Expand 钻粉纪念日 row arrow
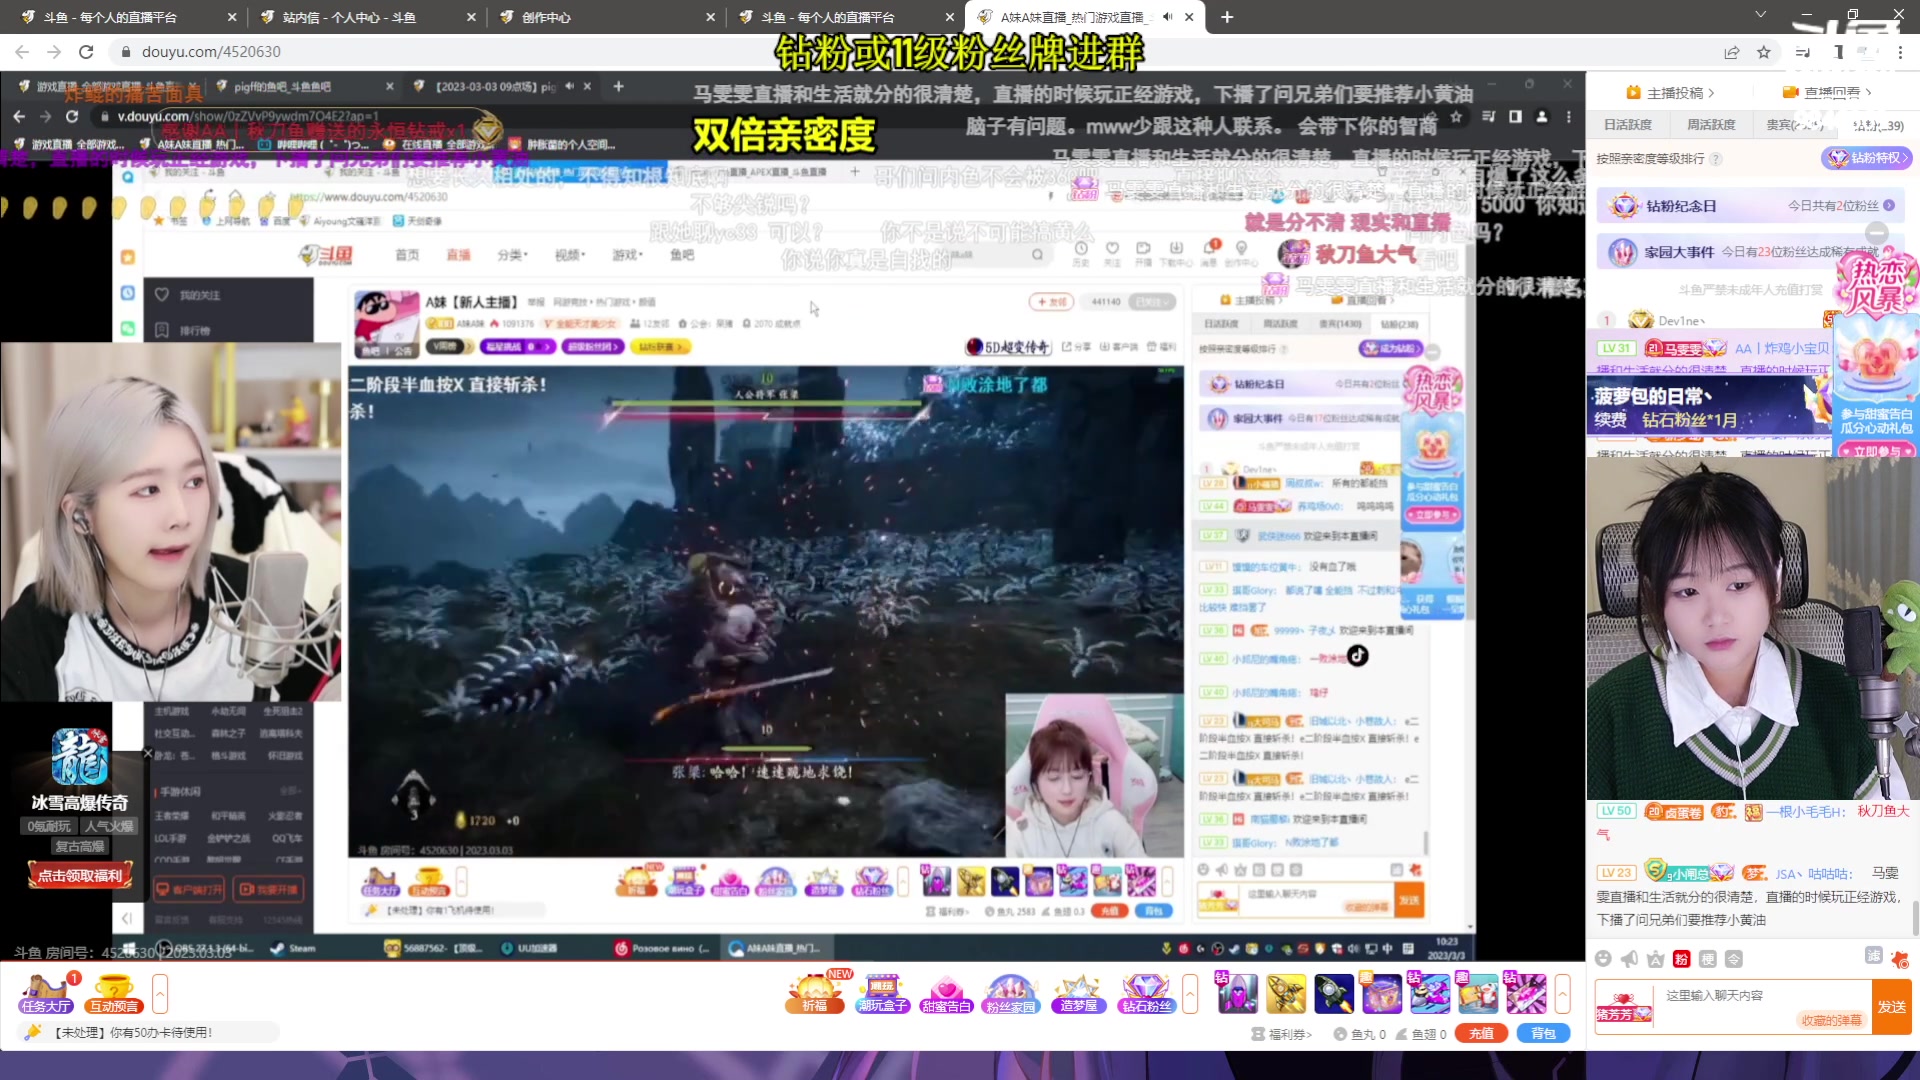 (1889, 206)
